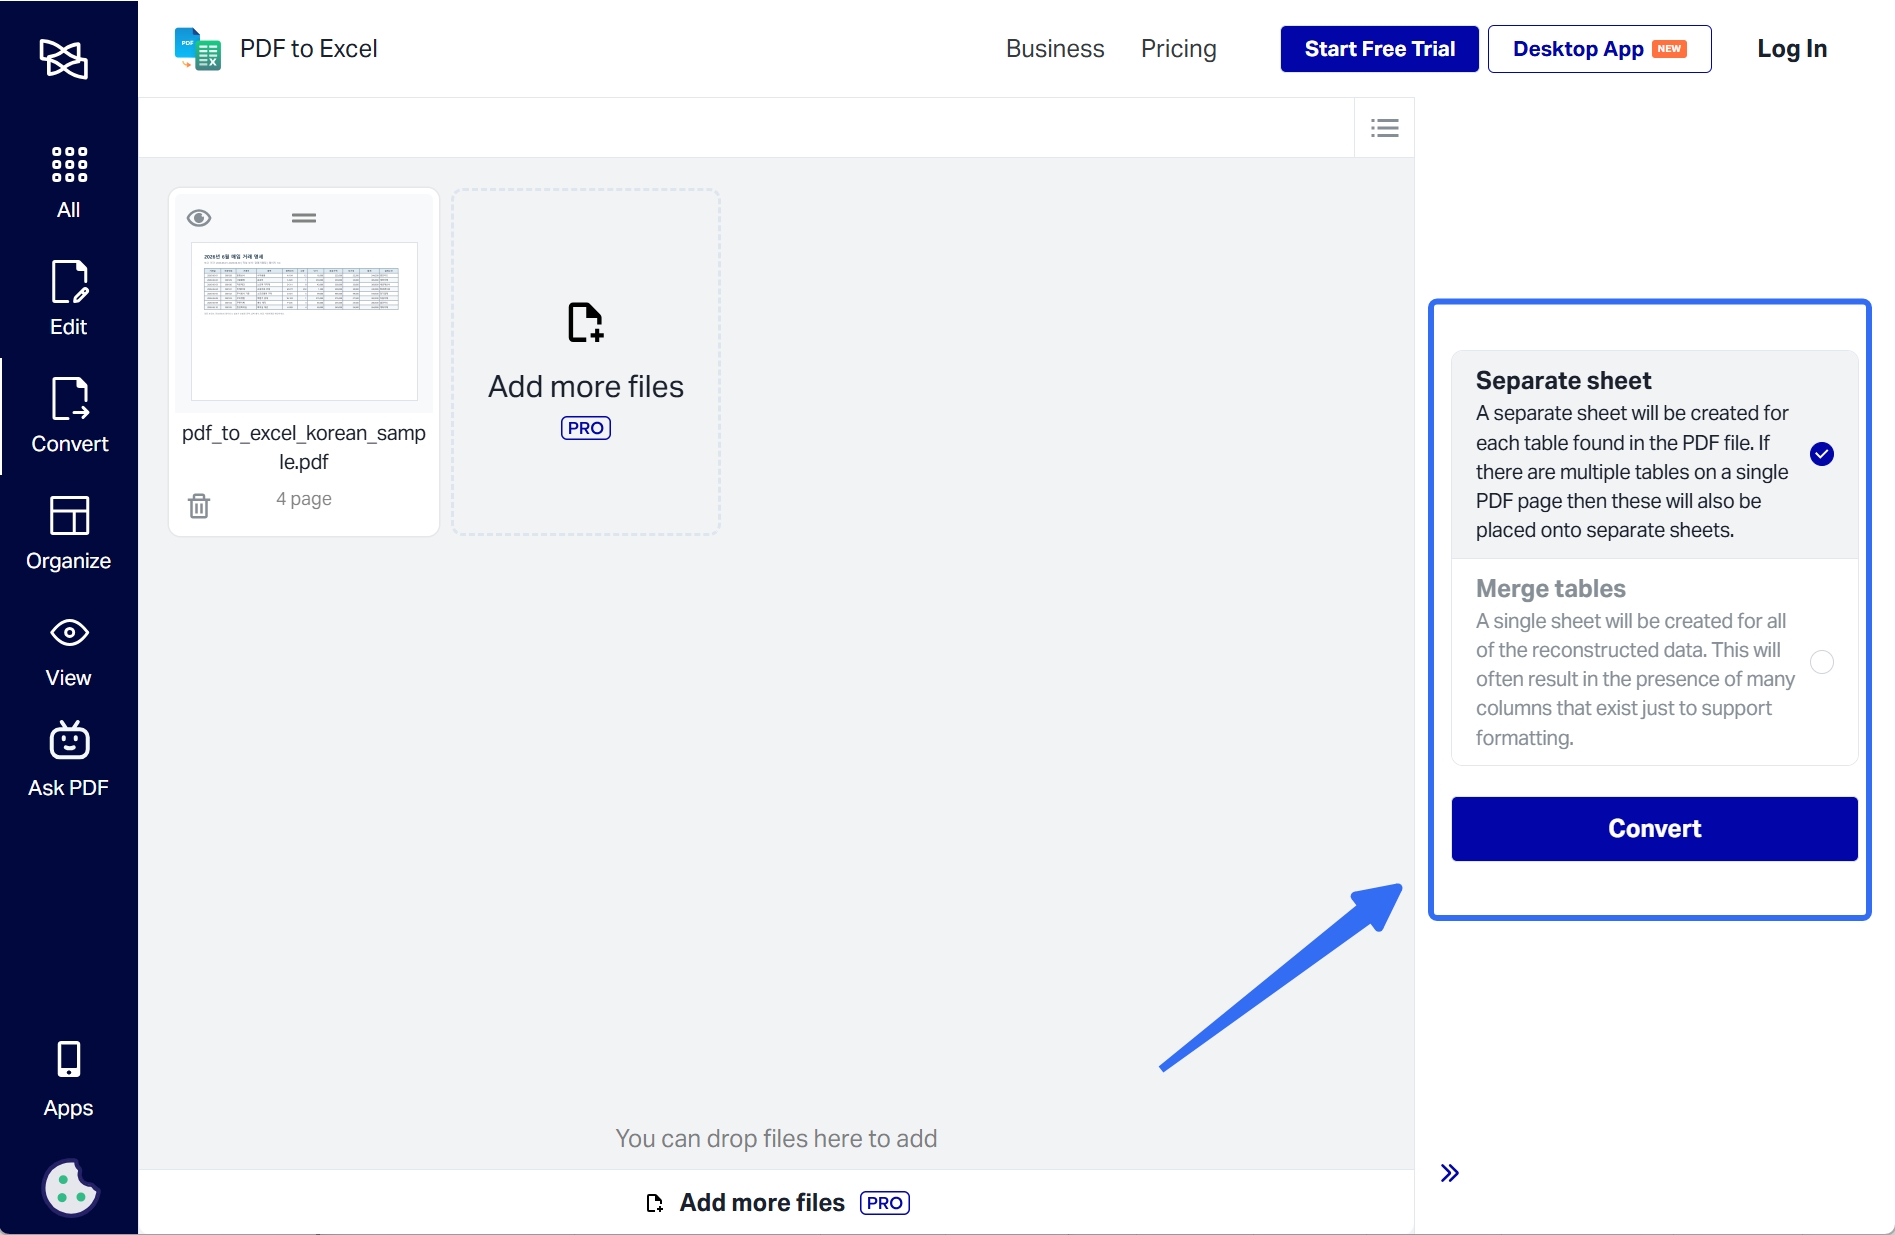The height and width of the screenshot is (1235, 1895).
Task: Open the View section in sidebar
Action: 68,652
